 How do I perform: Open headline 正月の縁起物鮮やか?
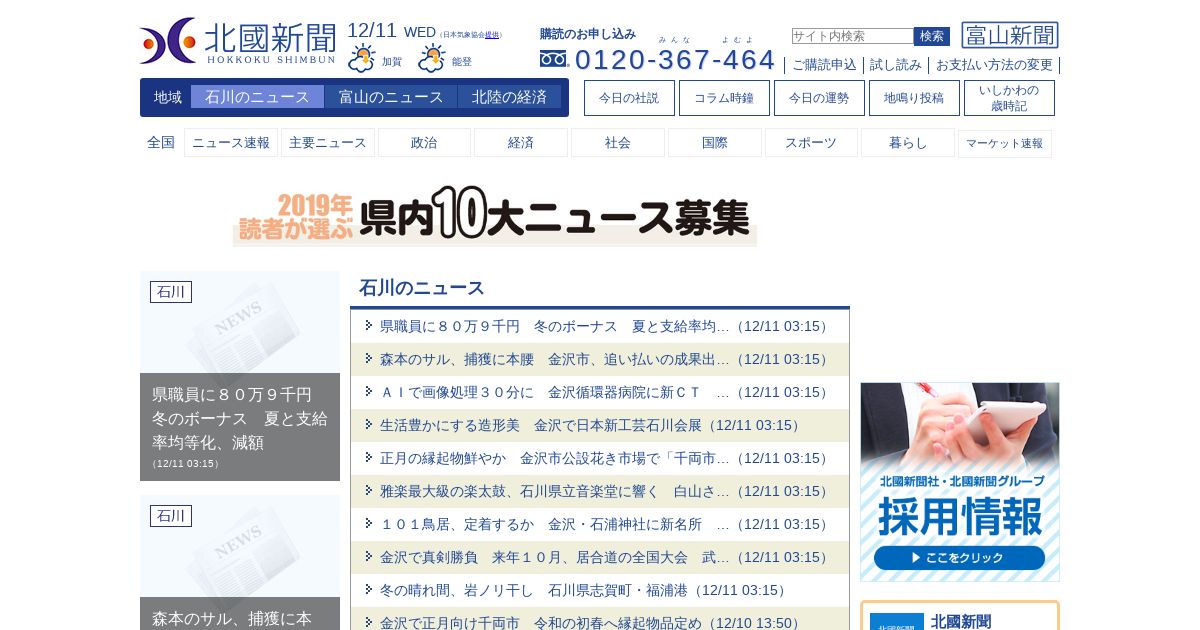(605, 458)
